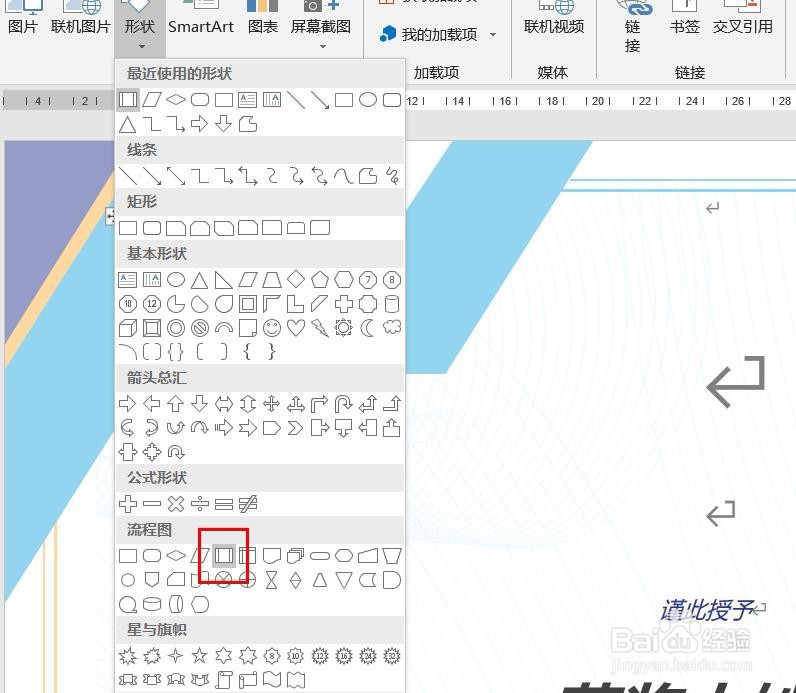This screenshot has width=796, height=693.
Task: Select the flowchart magnetic disk shape
Action: (152, 604)
